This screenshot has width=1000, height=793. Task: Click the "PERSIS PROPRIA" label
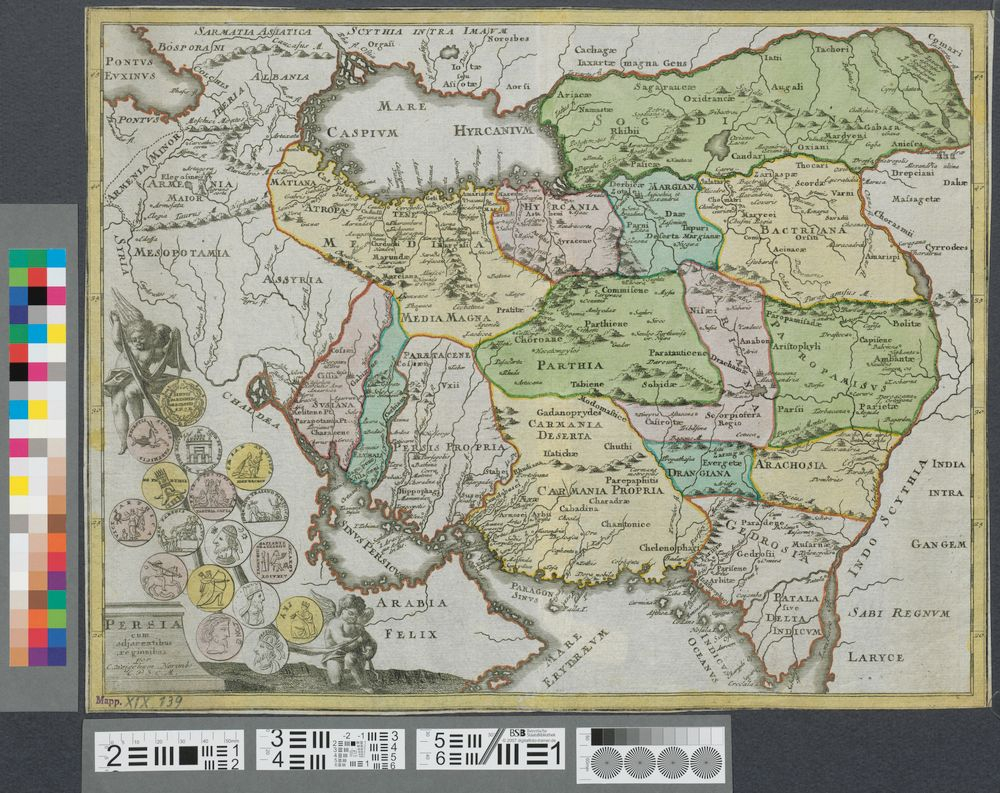tap(448, 448)
